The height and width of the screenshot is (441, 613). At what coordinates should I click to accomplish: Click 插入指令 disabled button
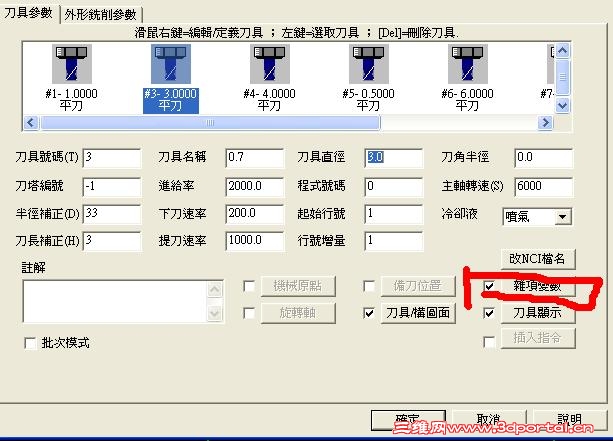point(538,338)
